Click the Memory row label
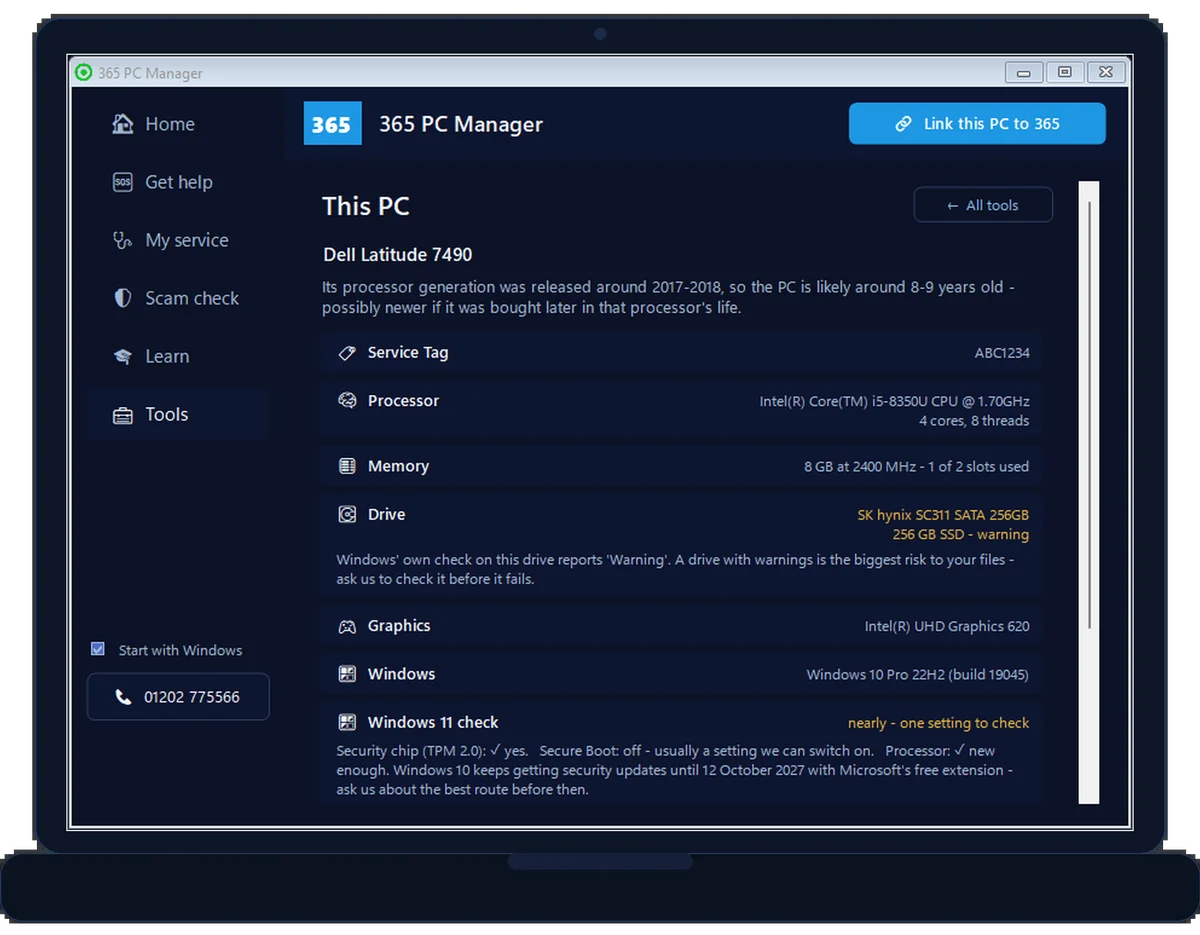This screenshot has height=935, width=1200. point(398,466)
